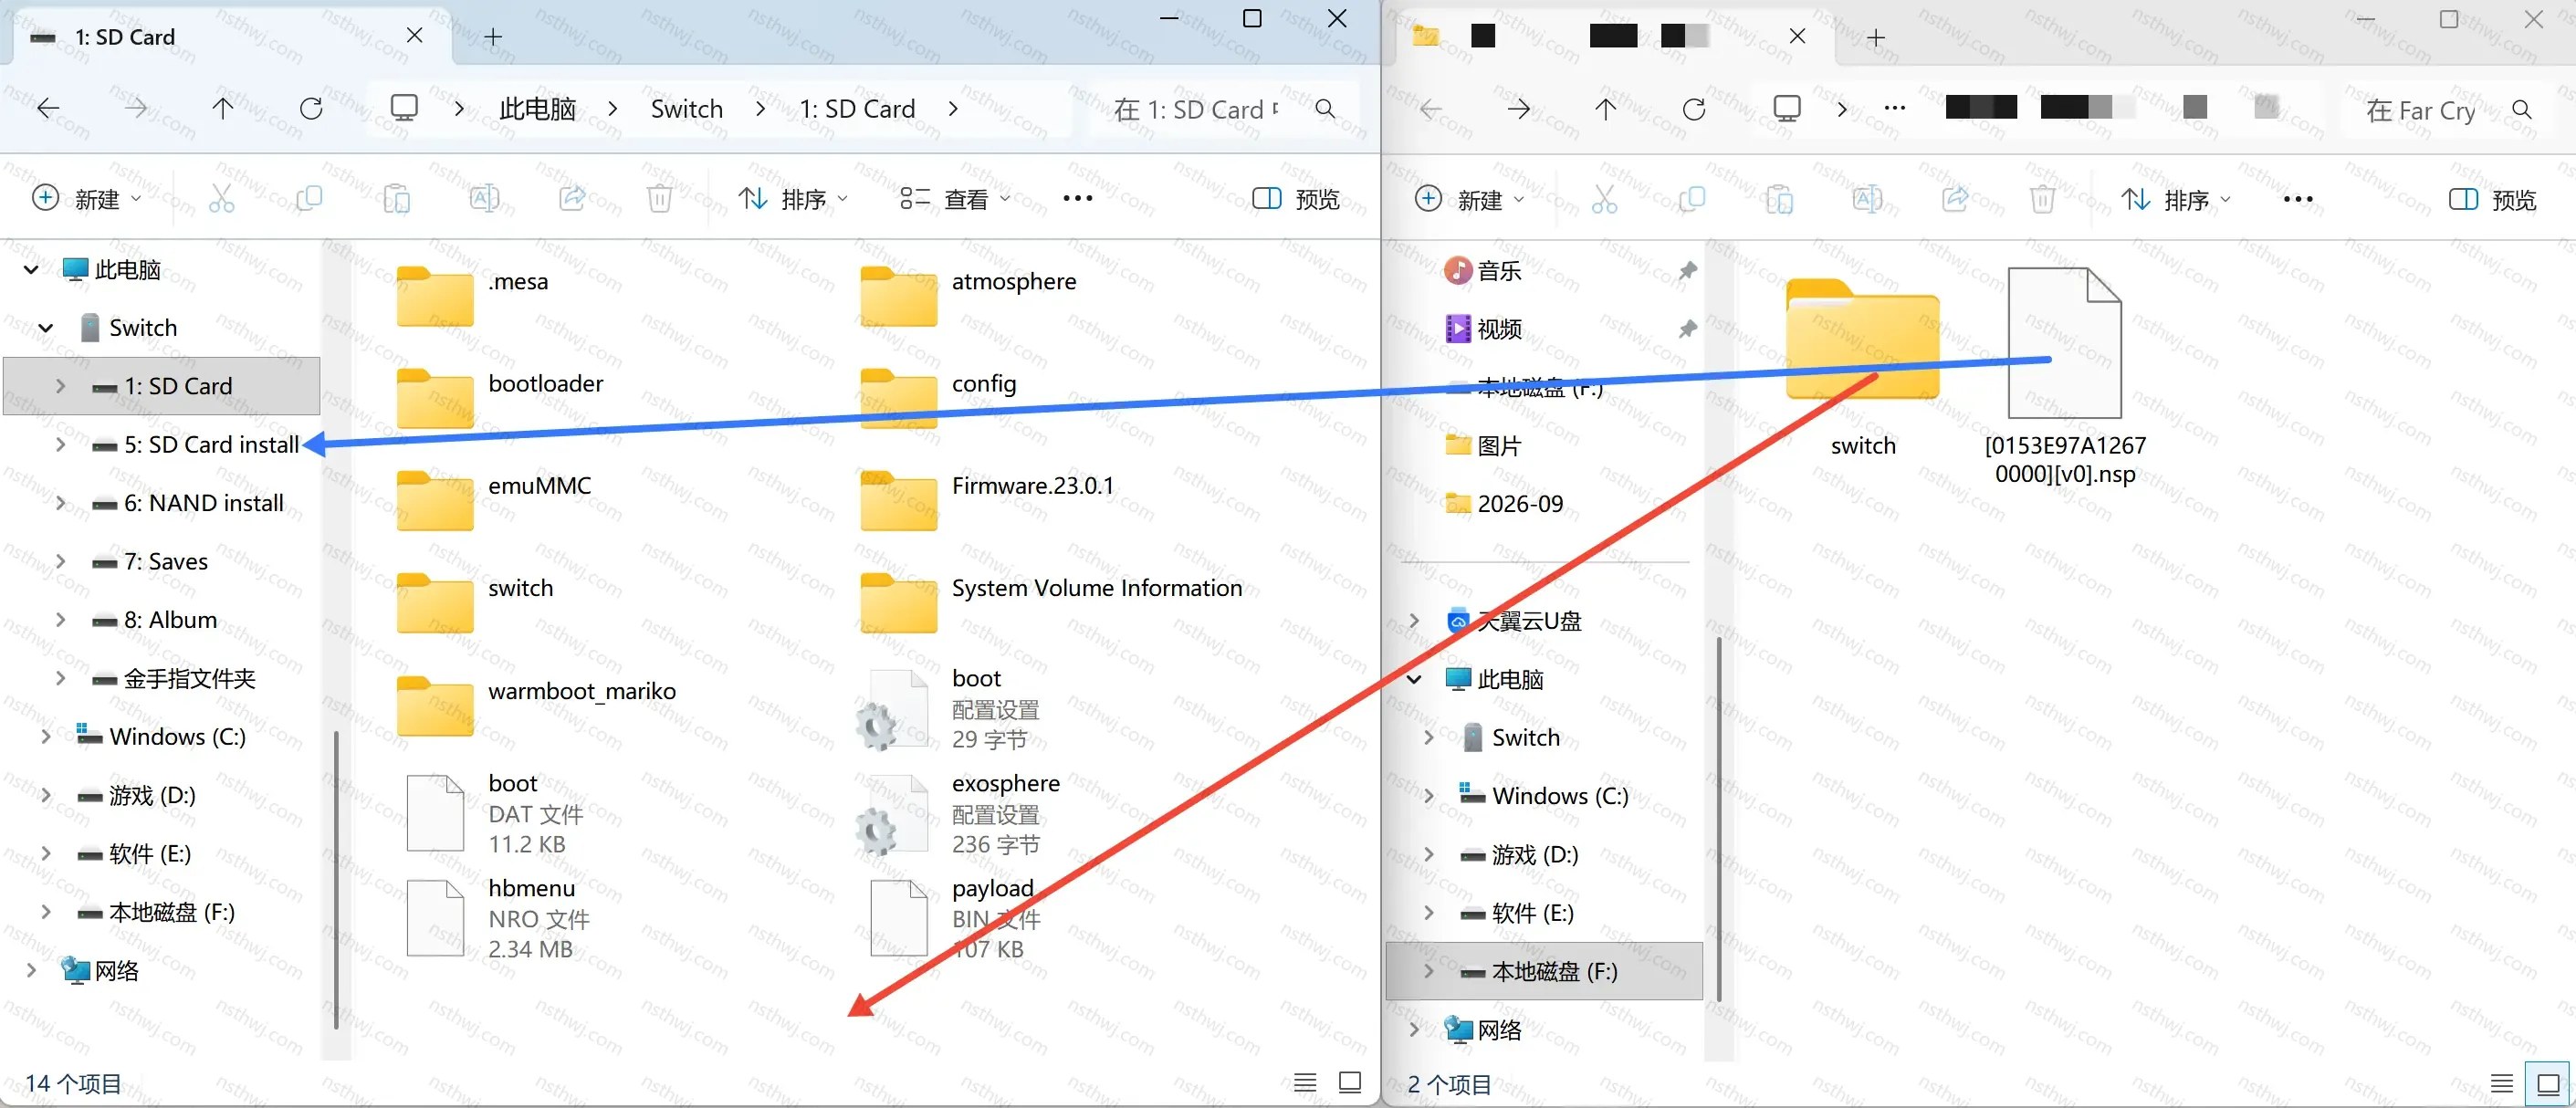Viewport: 2576px width, 1108px height.
Task: Refresh the right Explorer window
Action: pyautogui.click(x=1694, y=108)
